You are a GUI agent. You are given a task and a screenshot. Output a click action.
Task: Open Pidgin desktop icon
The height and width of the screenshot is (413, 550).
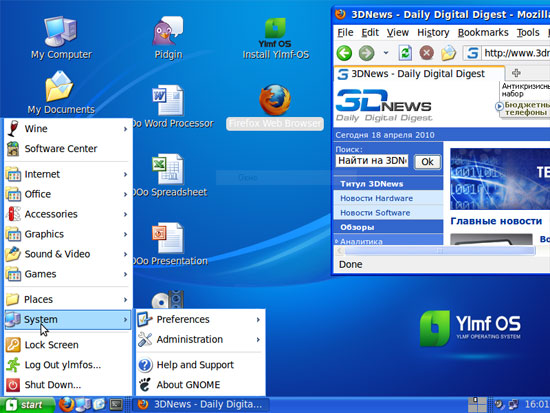pos(168,38)
